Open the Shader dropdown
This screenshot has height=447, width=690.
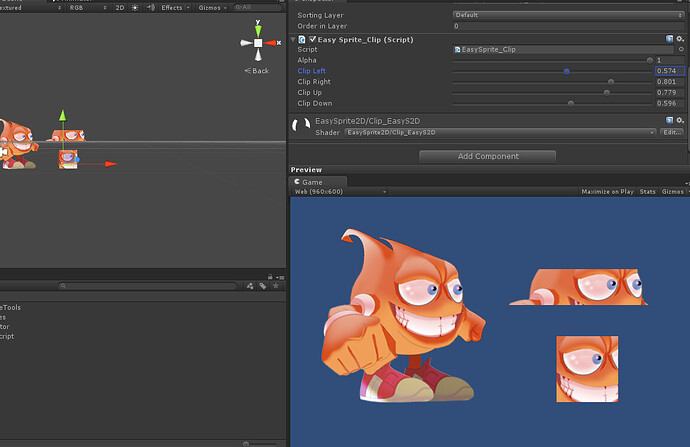point(500,132)
